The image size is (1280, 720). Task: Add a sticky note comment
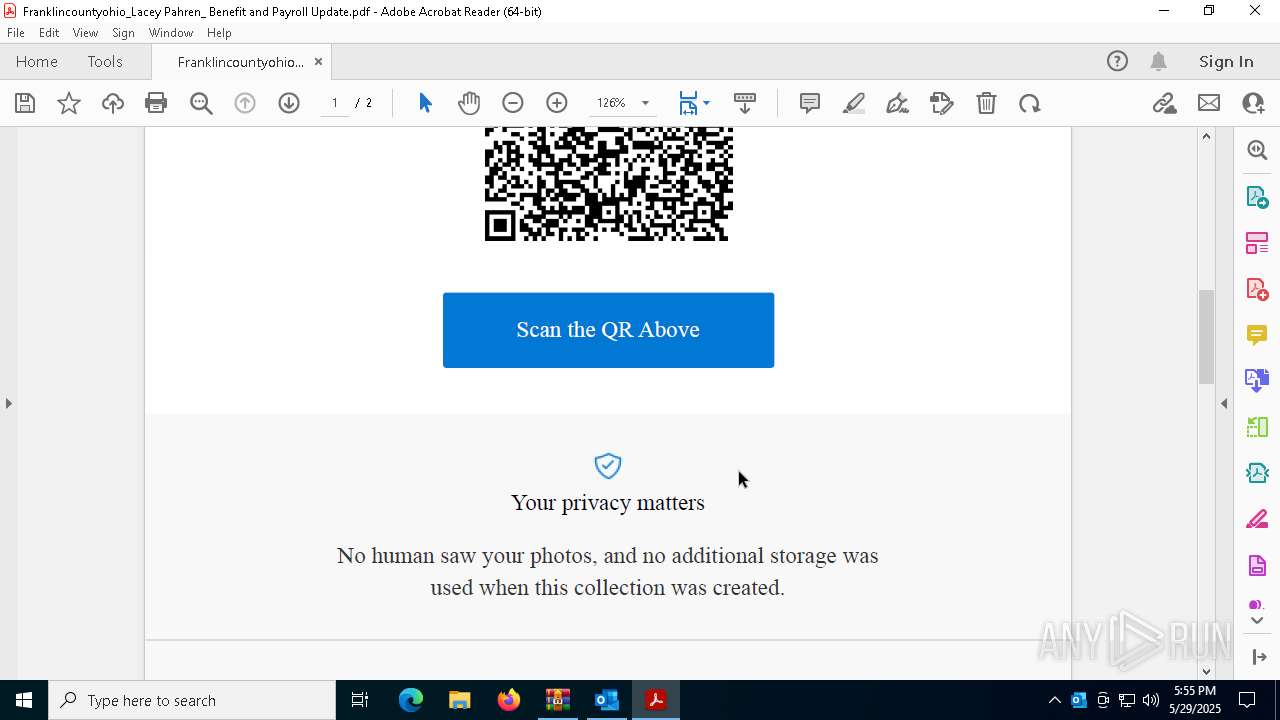[810, 103]
